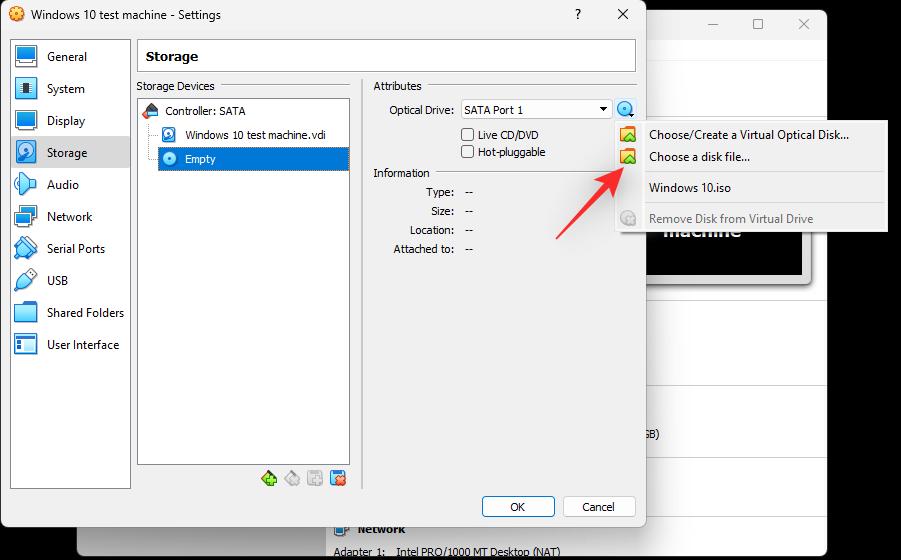Open the Audio settings category

point(70,184)
